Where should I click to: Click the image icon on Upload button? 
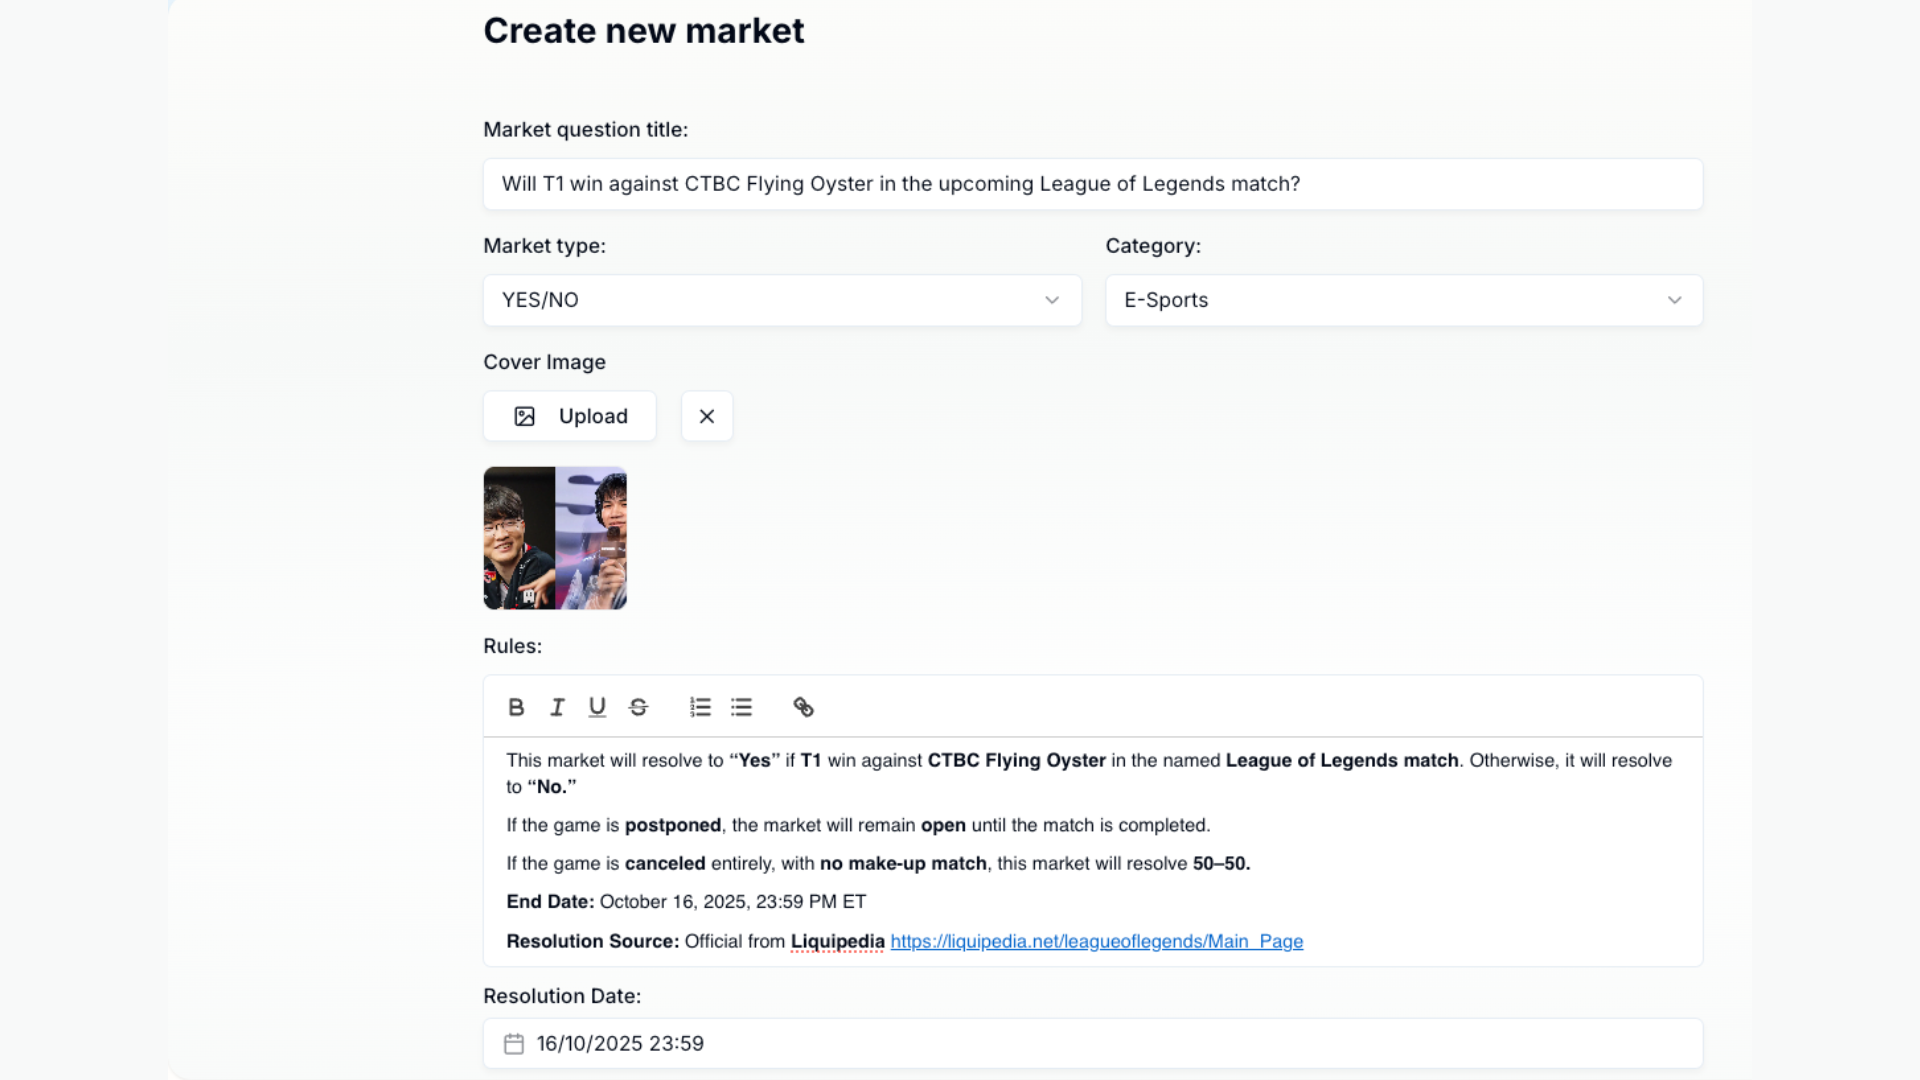coord(525,416)
